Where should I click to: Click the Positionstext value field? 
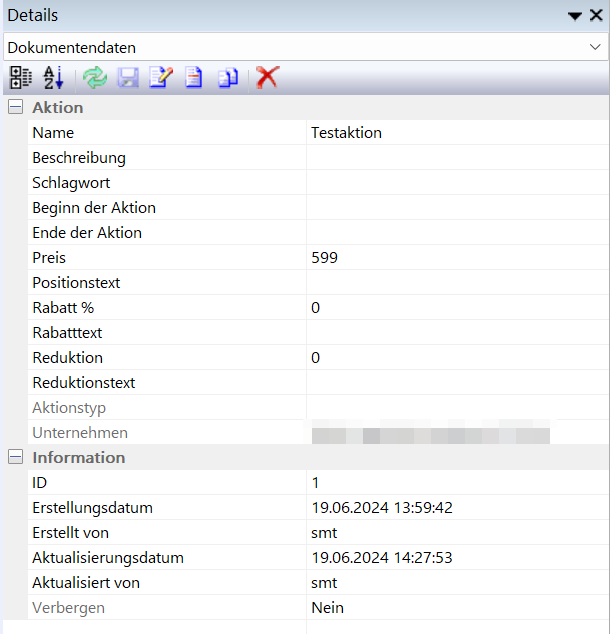pyautogui.click(x=457, y=283)
